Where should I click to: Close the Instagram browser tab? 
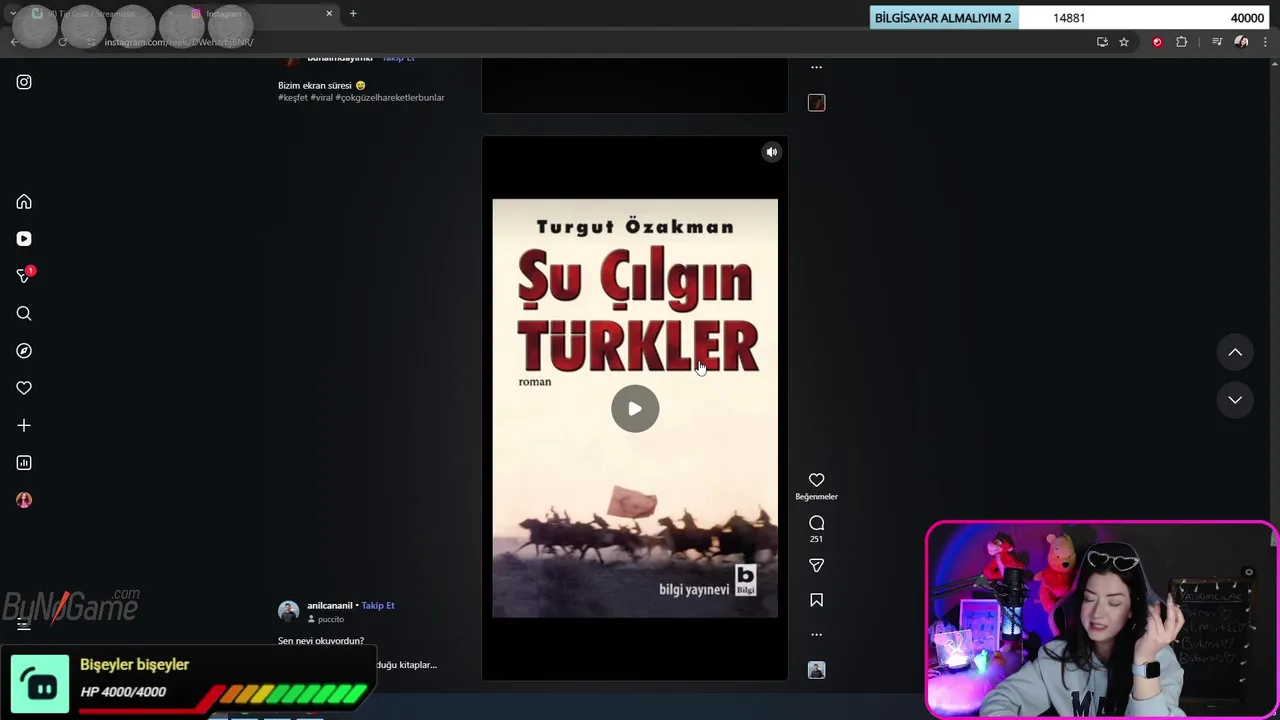(x=329, y=14)
